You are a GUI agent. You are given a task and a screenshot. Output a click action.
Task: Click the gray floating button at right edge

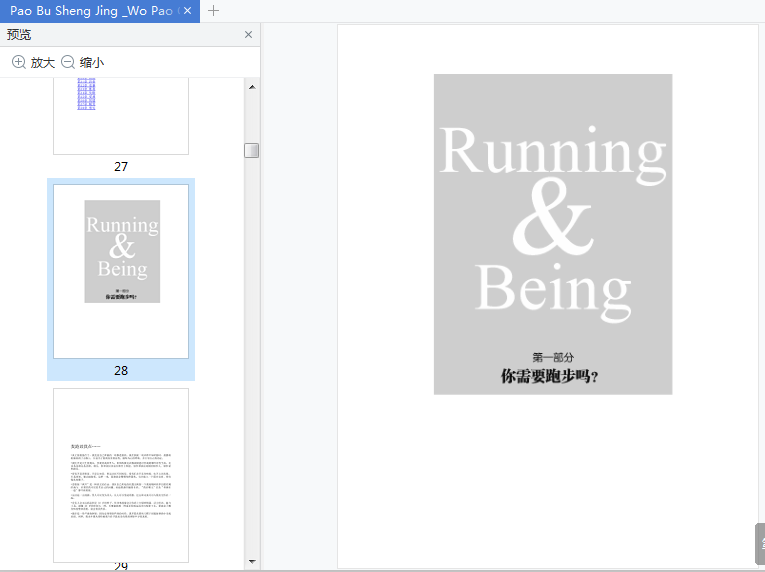[759, 543]
